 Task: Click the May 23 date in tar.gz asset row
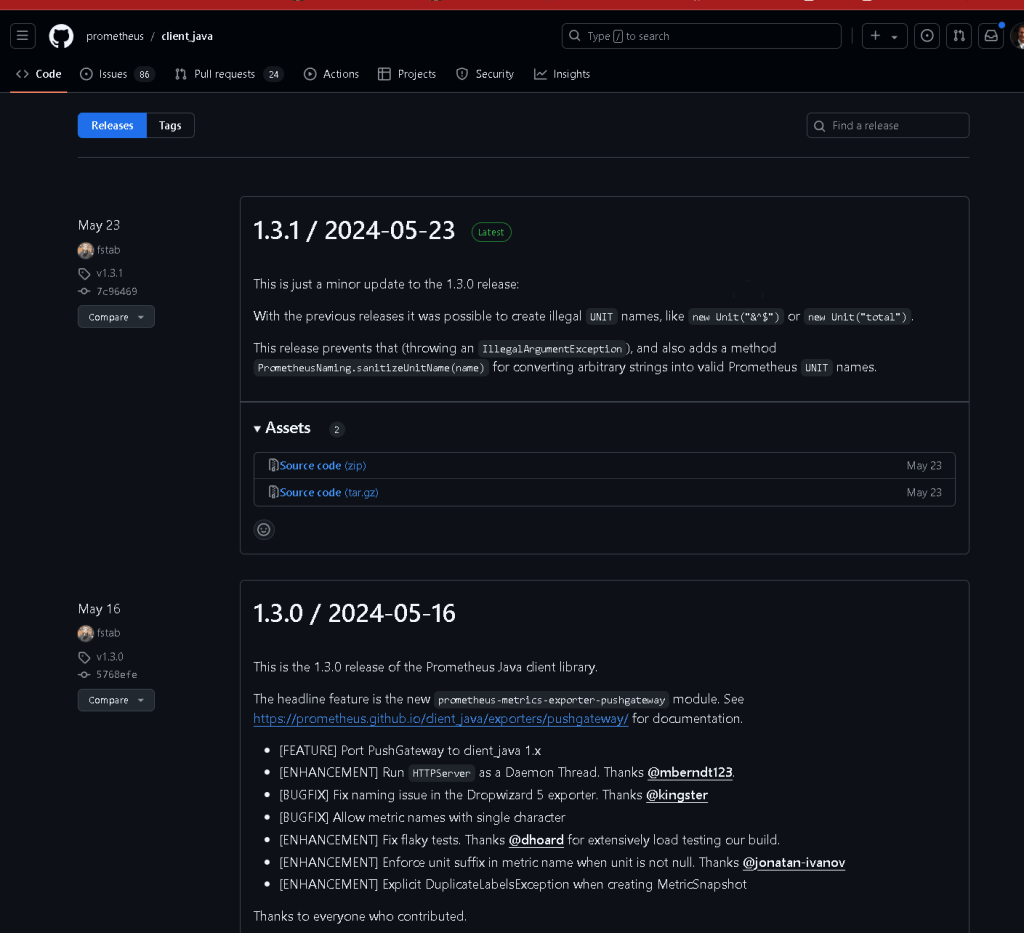(x=923, y=492)
